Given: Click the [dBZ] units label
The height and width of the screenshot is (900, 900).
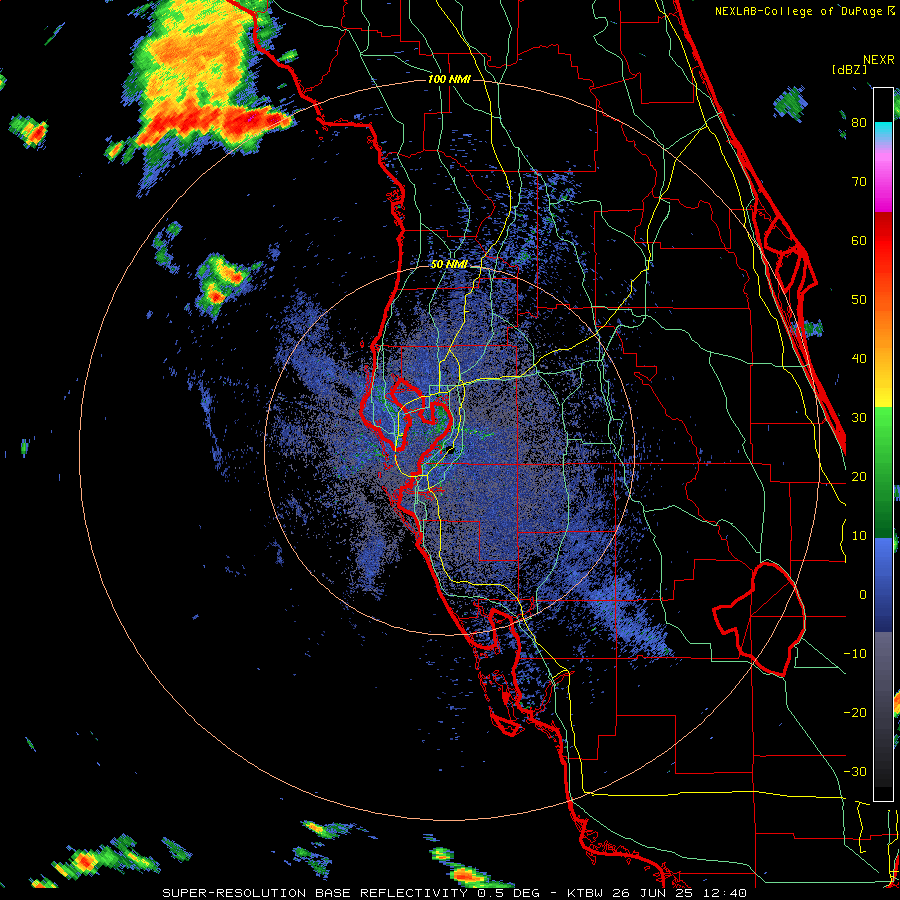Looking at the screenshot, I should pyautogui.click(x=849, y=69).
